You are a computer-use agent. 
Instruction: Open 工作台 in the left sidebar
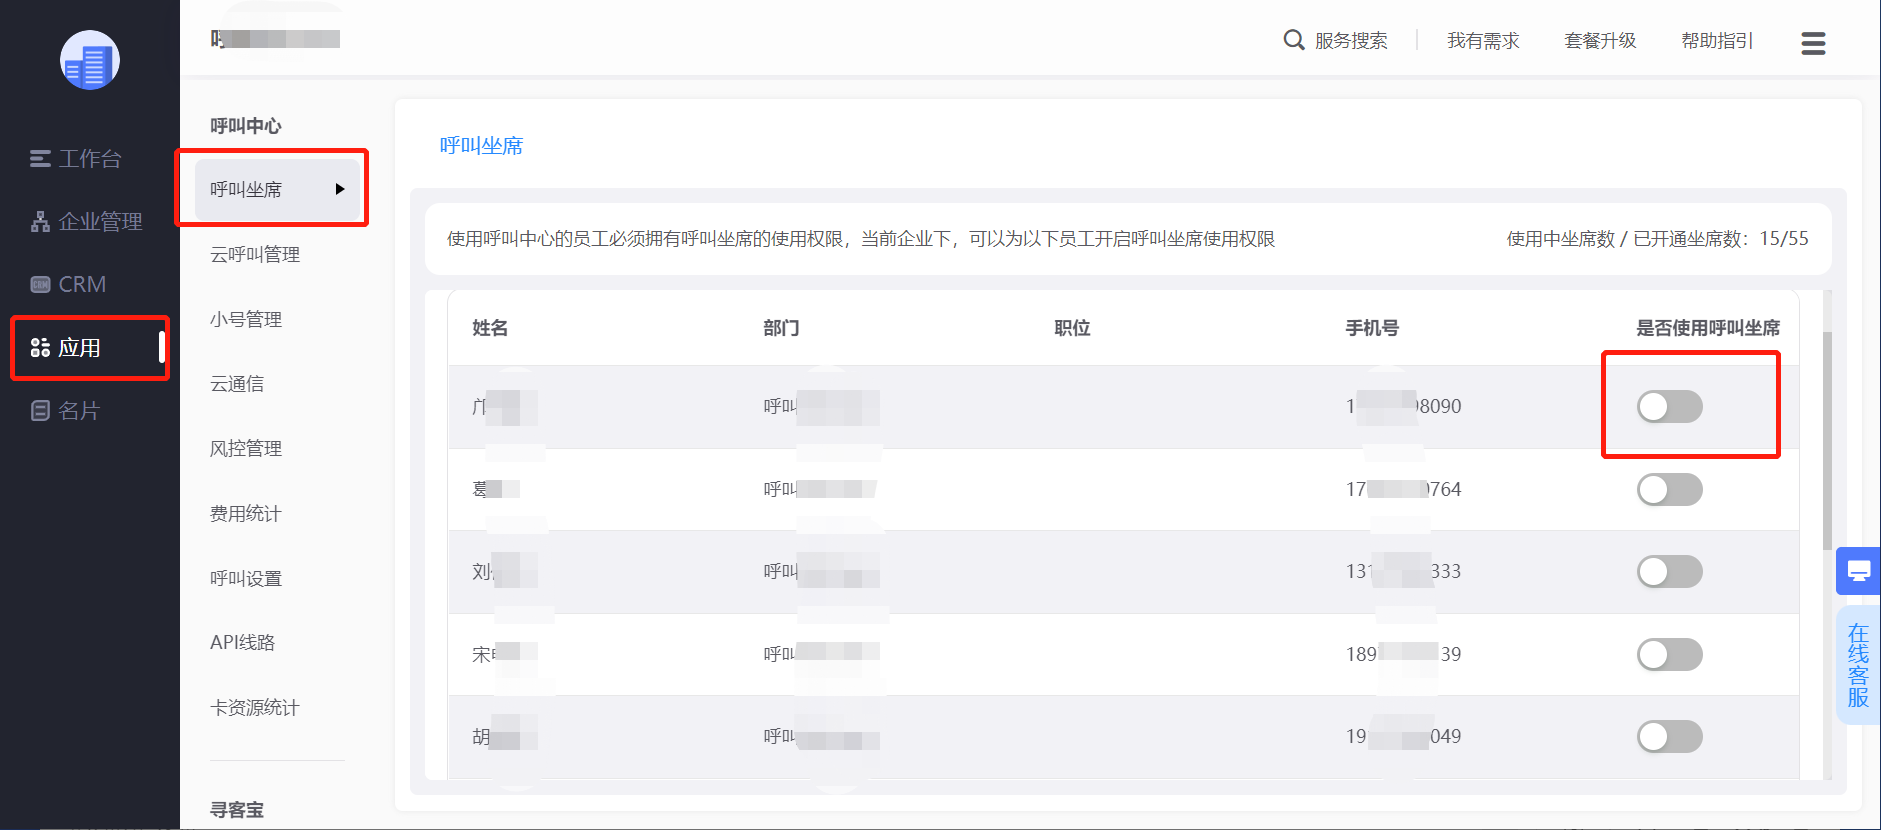89,158
